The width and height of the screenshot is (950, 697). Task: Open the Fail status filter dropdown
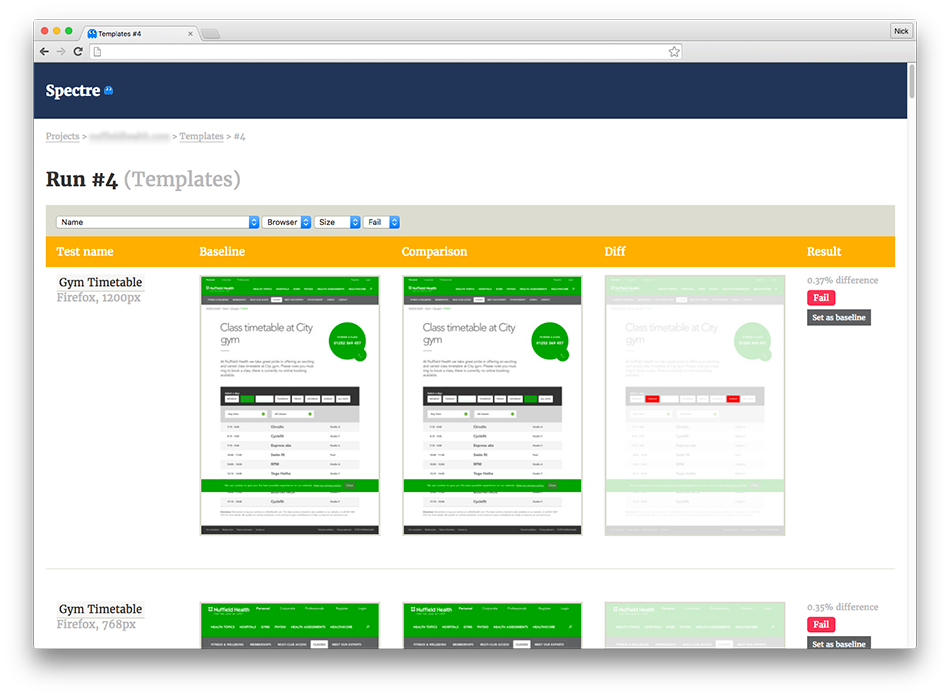coord(382,222)
